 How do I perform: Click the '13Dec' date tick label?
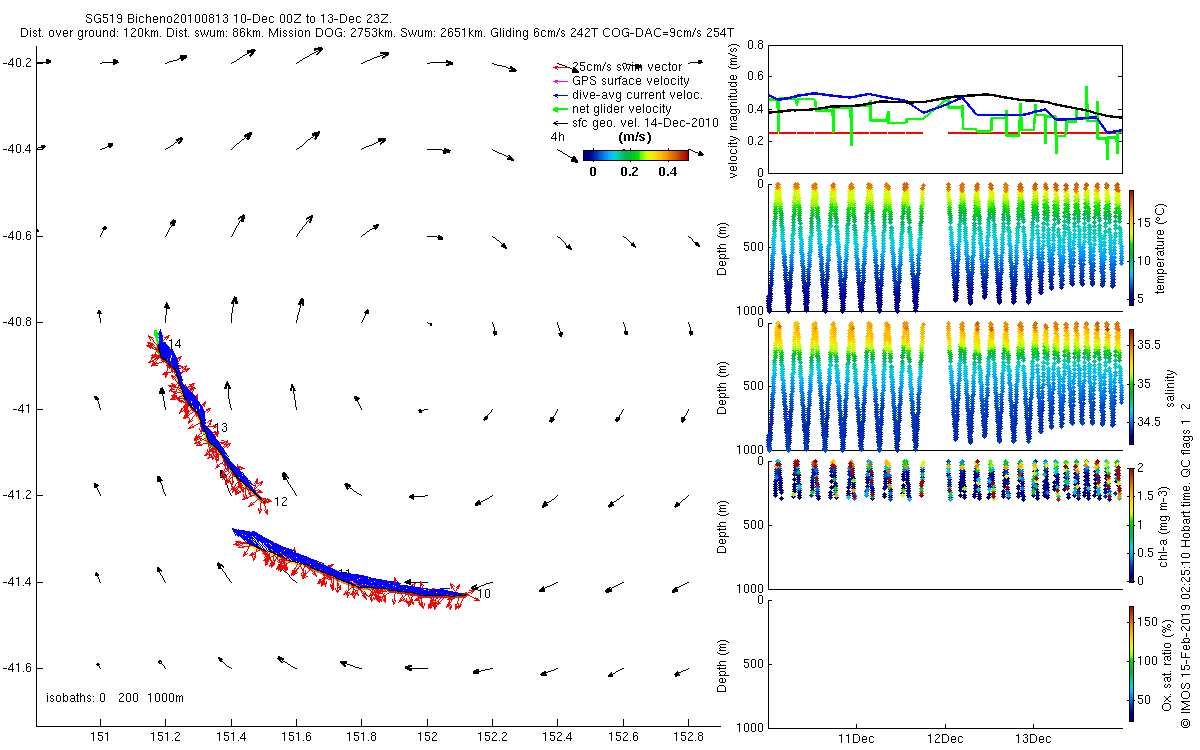point(1033,740)
